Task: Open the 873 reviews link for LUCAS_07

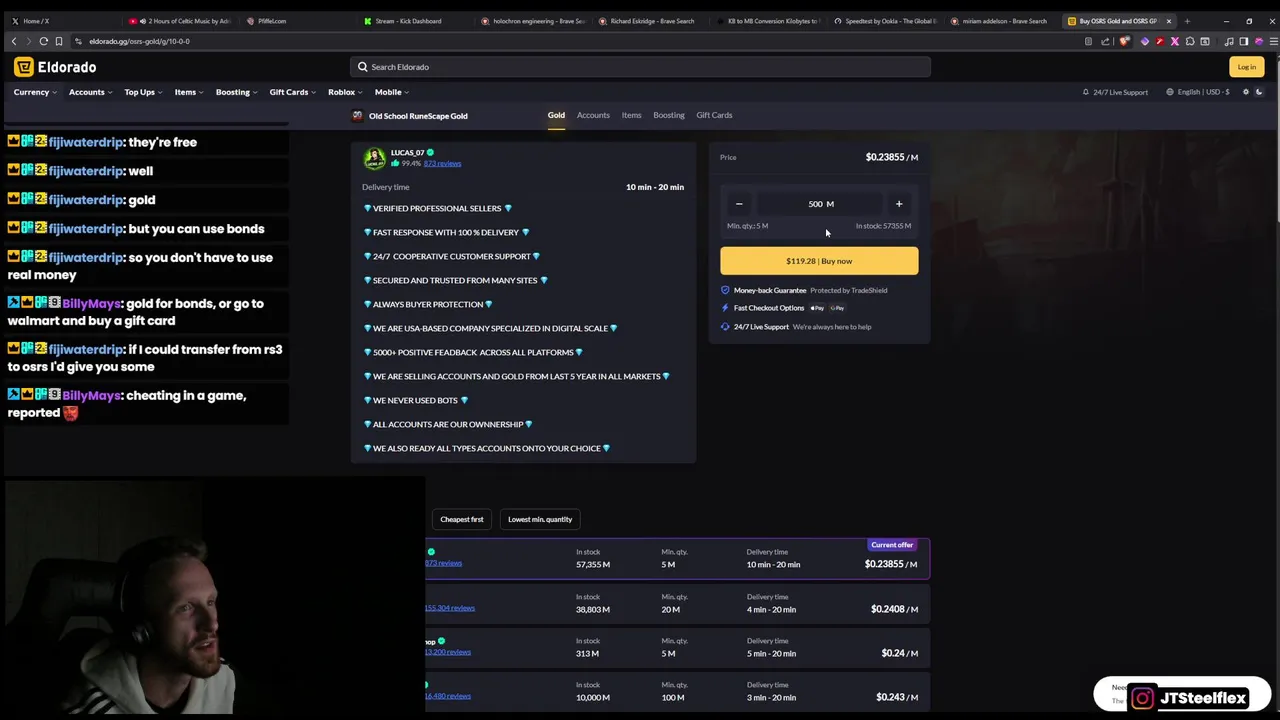Action: [x=442, y=164]
